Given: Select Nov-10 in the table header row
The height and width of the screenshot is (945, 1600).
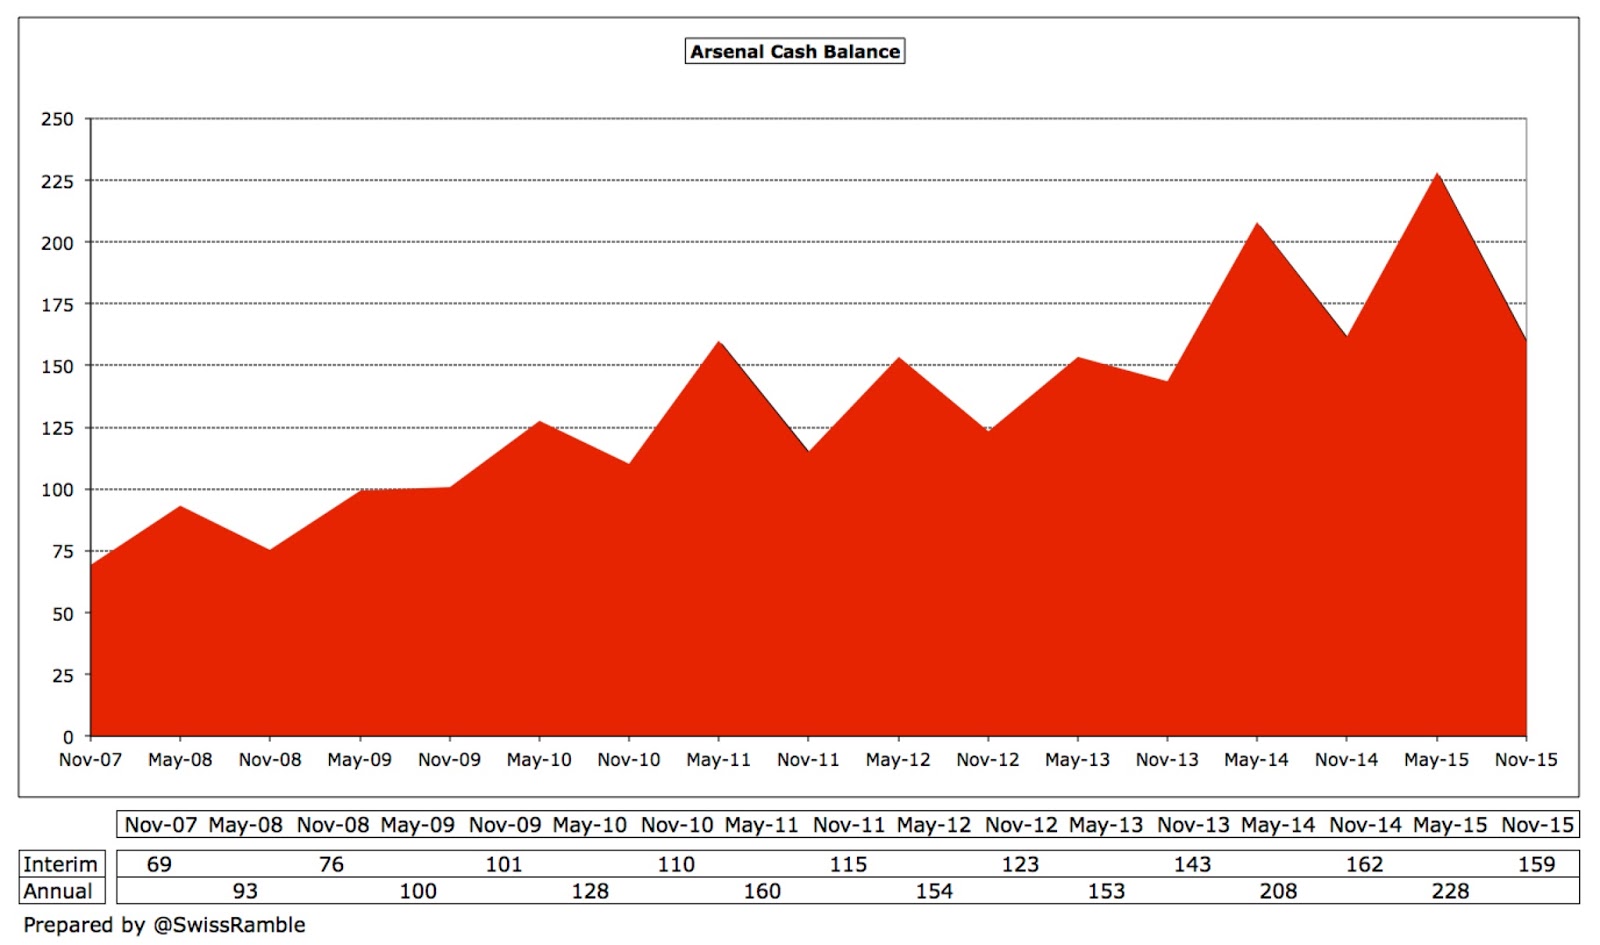Looking at the screenshot, I should coord(677,825).
